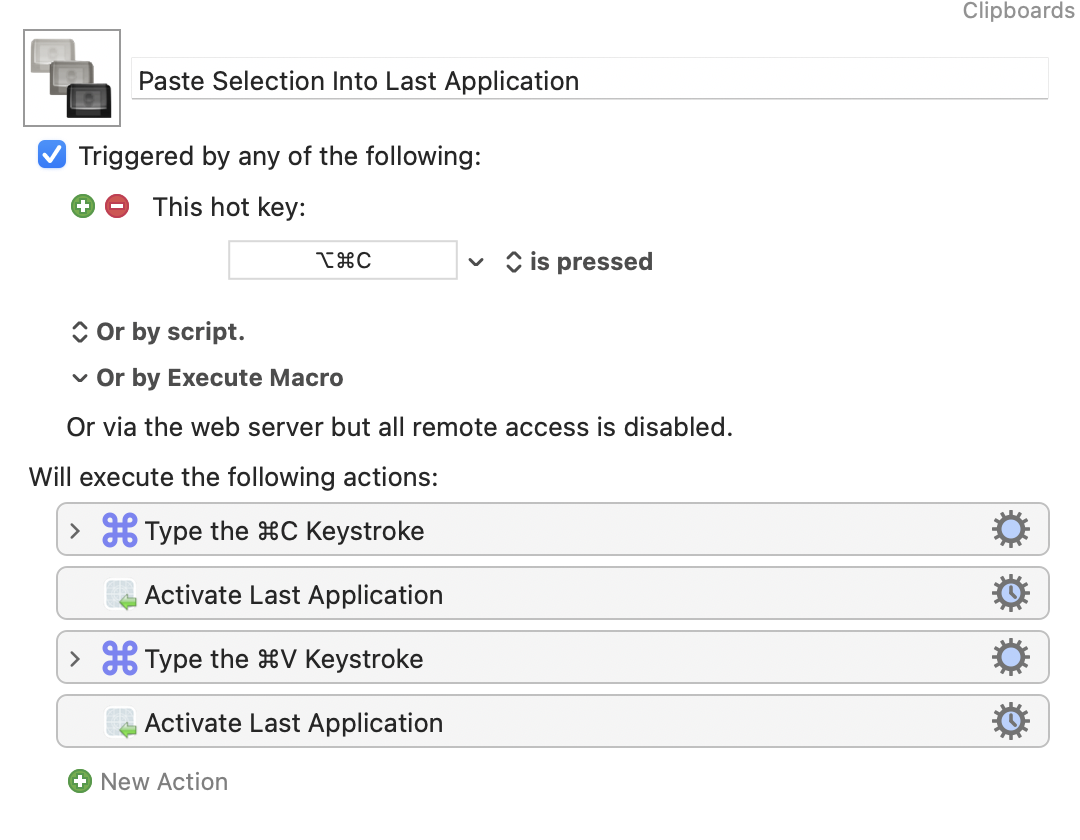The width and height of the screenshot is (1080, 840).
Task: Open gear menu for ⌘C Keystroke action
Action: [x=1010, y=530]
